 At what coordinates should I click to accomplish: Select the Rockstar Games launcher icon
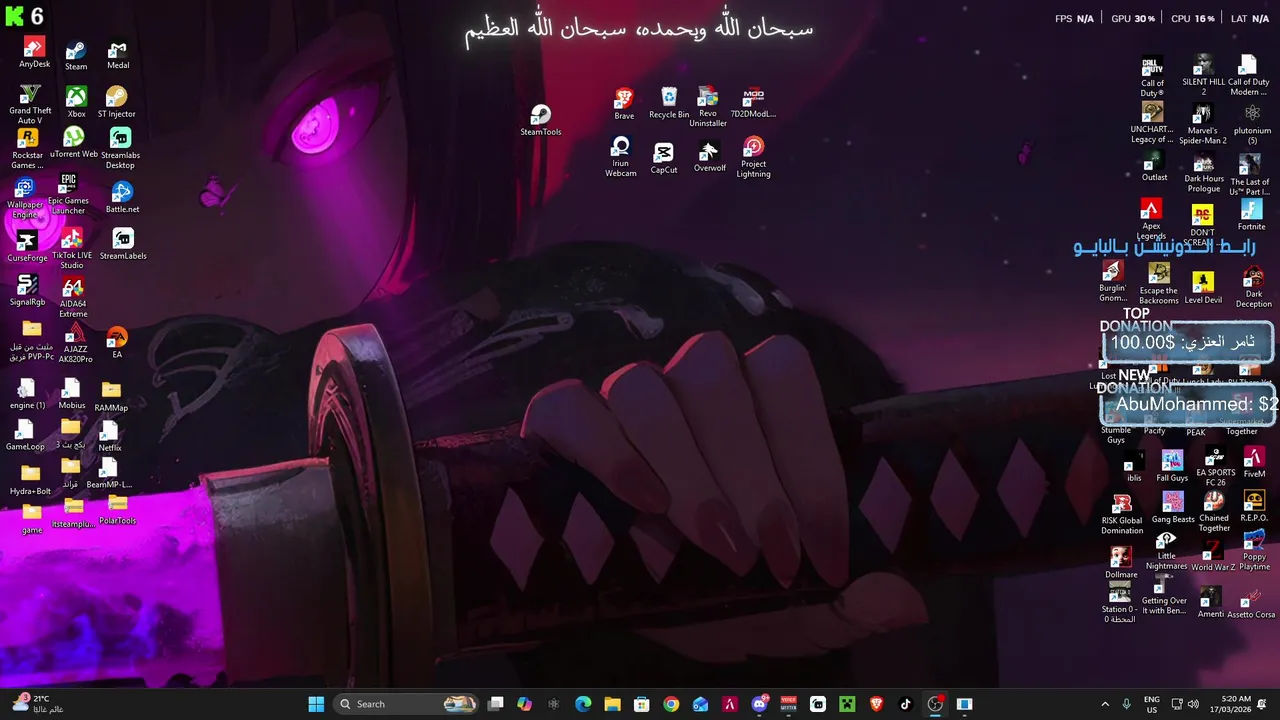click(x=28, y=149)
